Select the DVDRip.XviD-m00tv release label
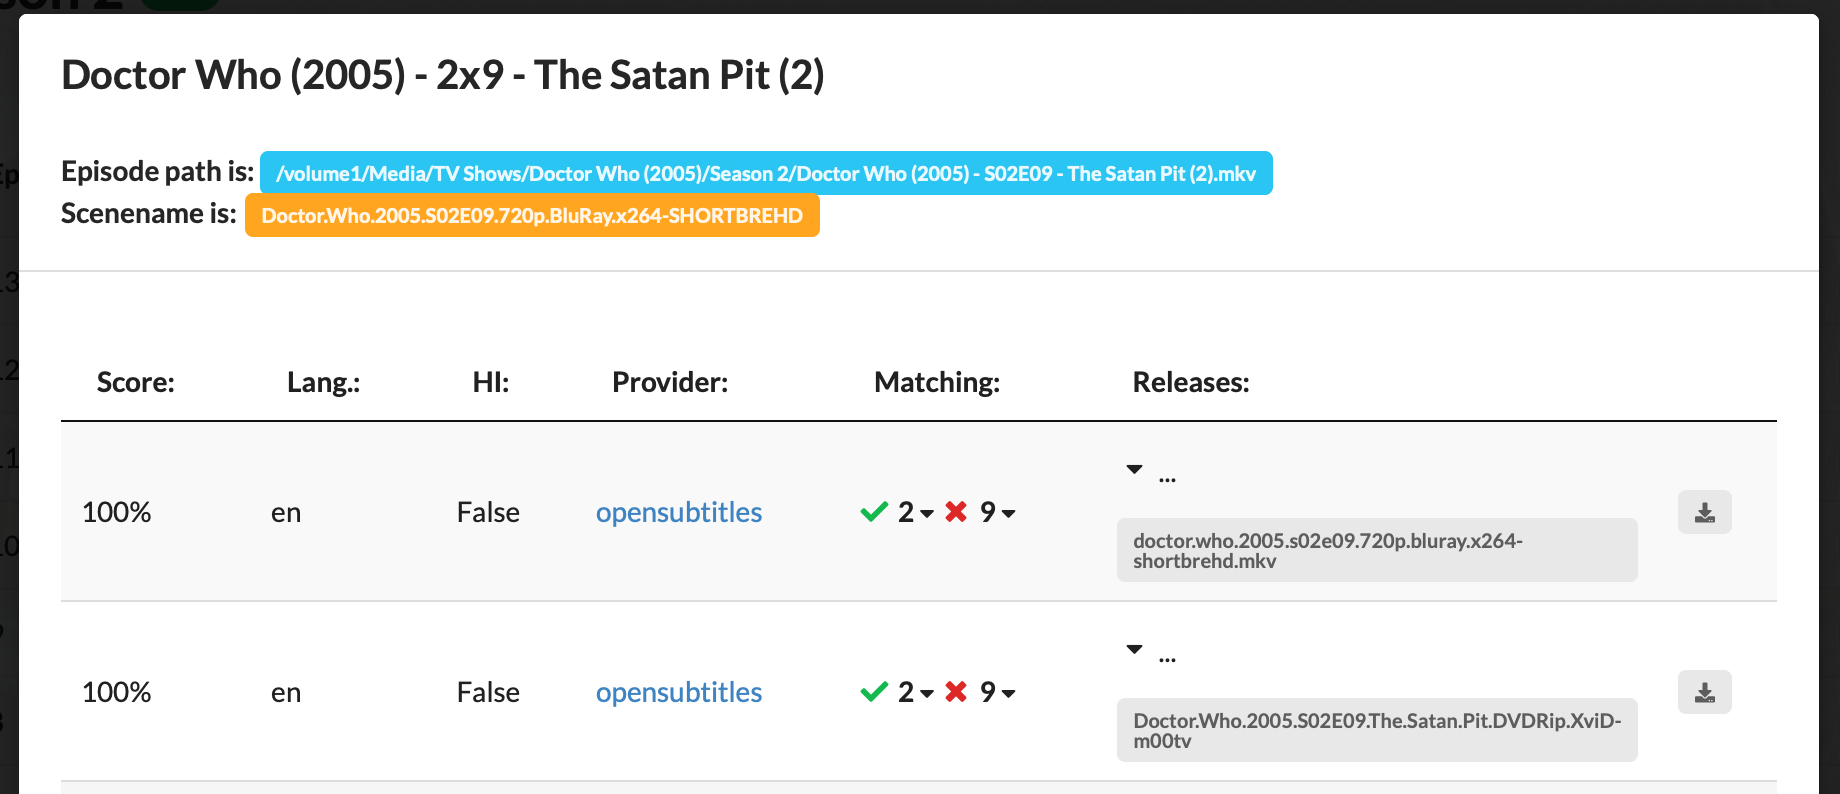The height and width of the screenshot is (794, 1840). 1377,730
